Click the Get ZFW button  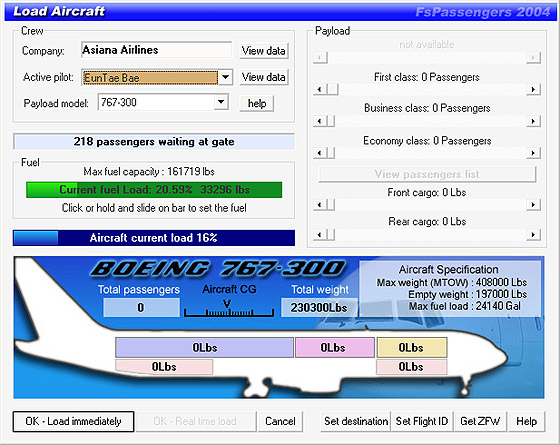[x=480, y=421]
